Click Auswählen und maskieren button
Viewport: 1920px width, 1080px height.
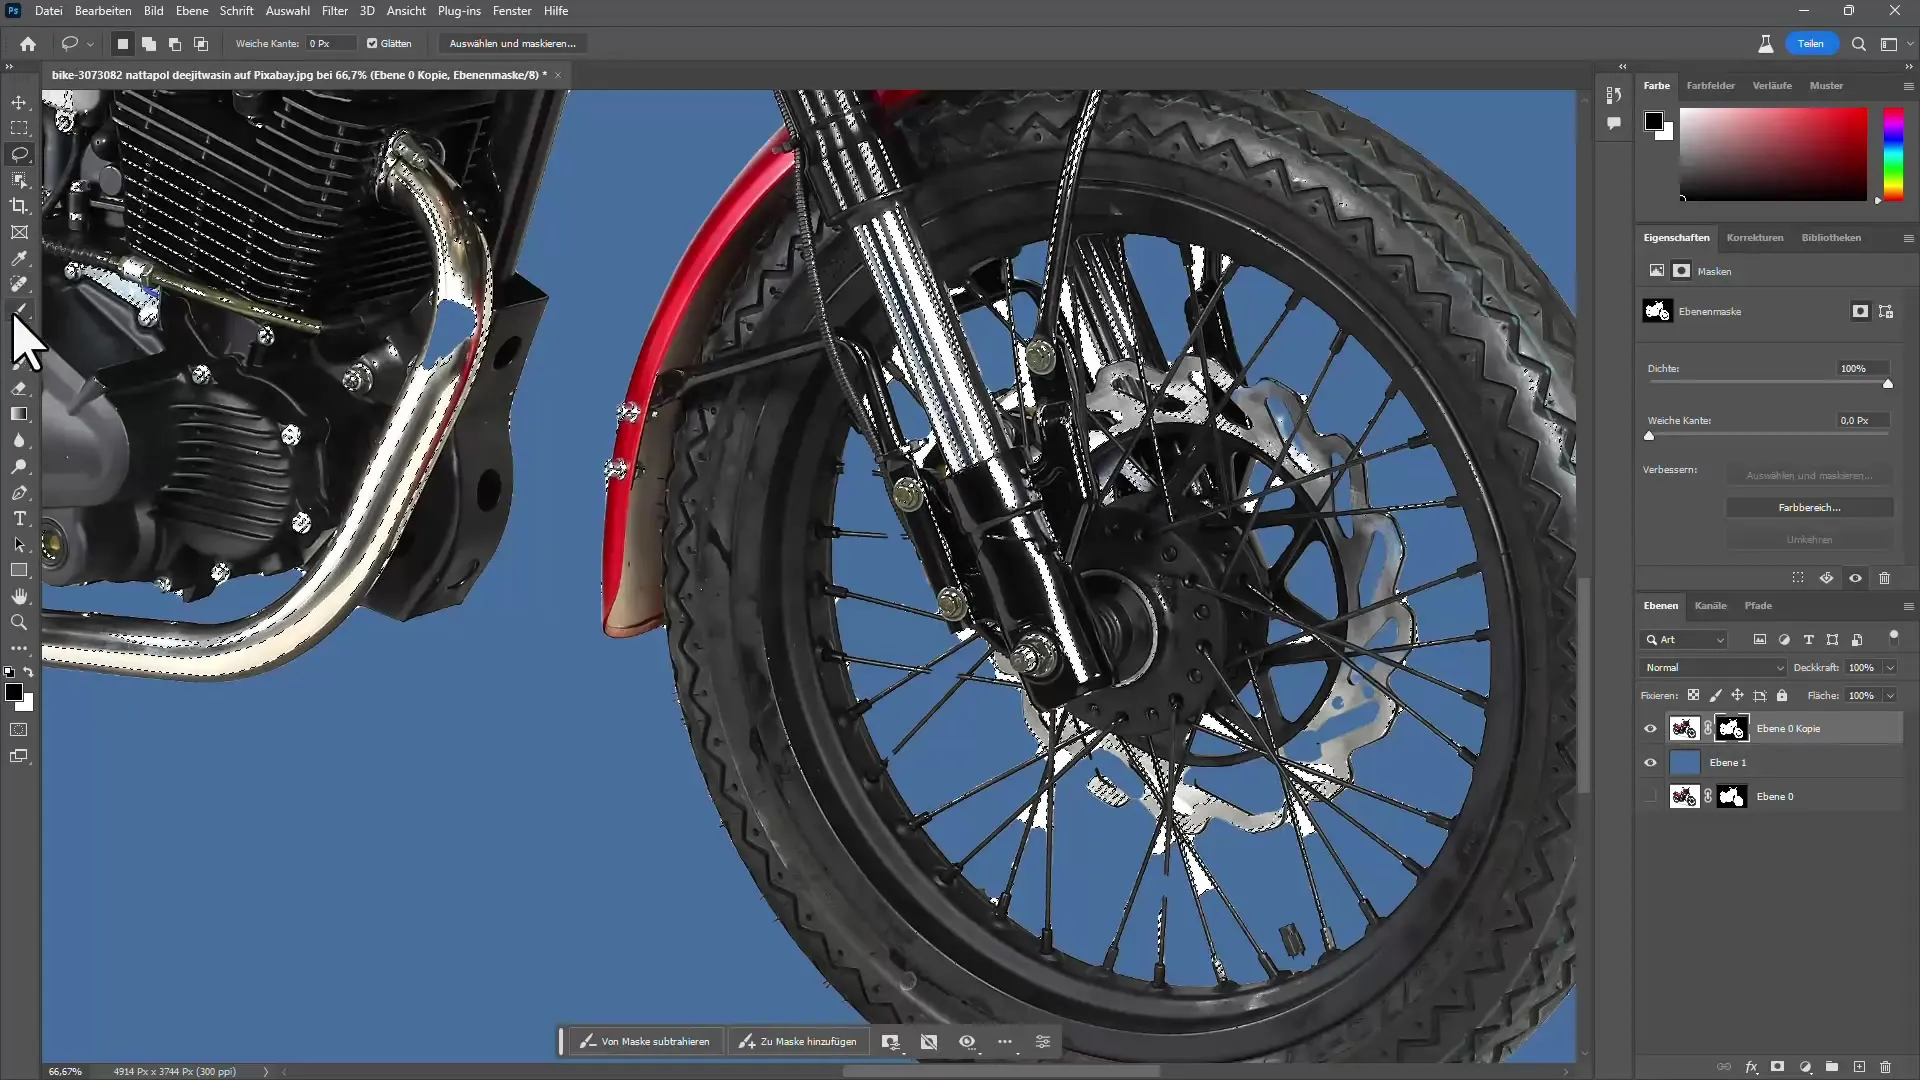pos(512,44)
